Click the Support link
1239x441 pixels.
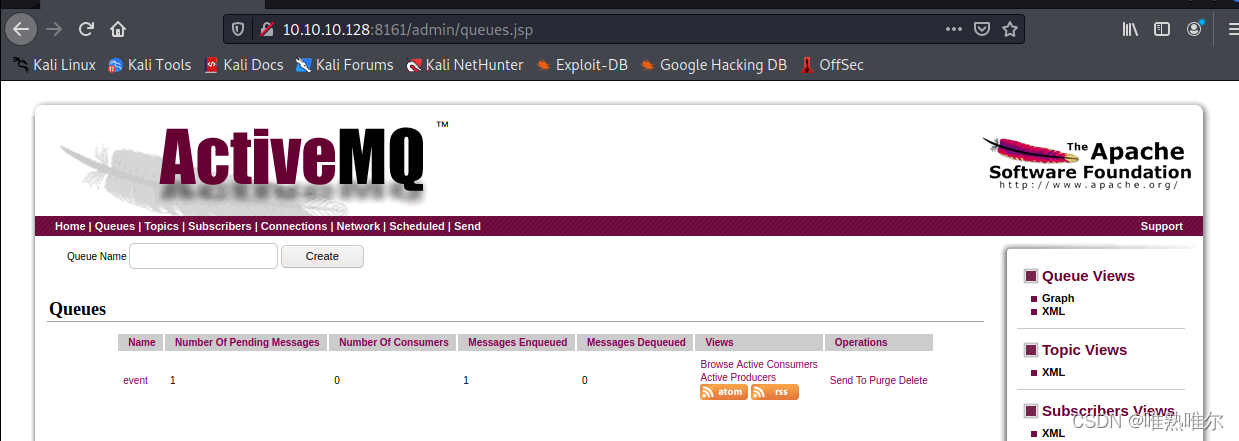click(1162, 226)
